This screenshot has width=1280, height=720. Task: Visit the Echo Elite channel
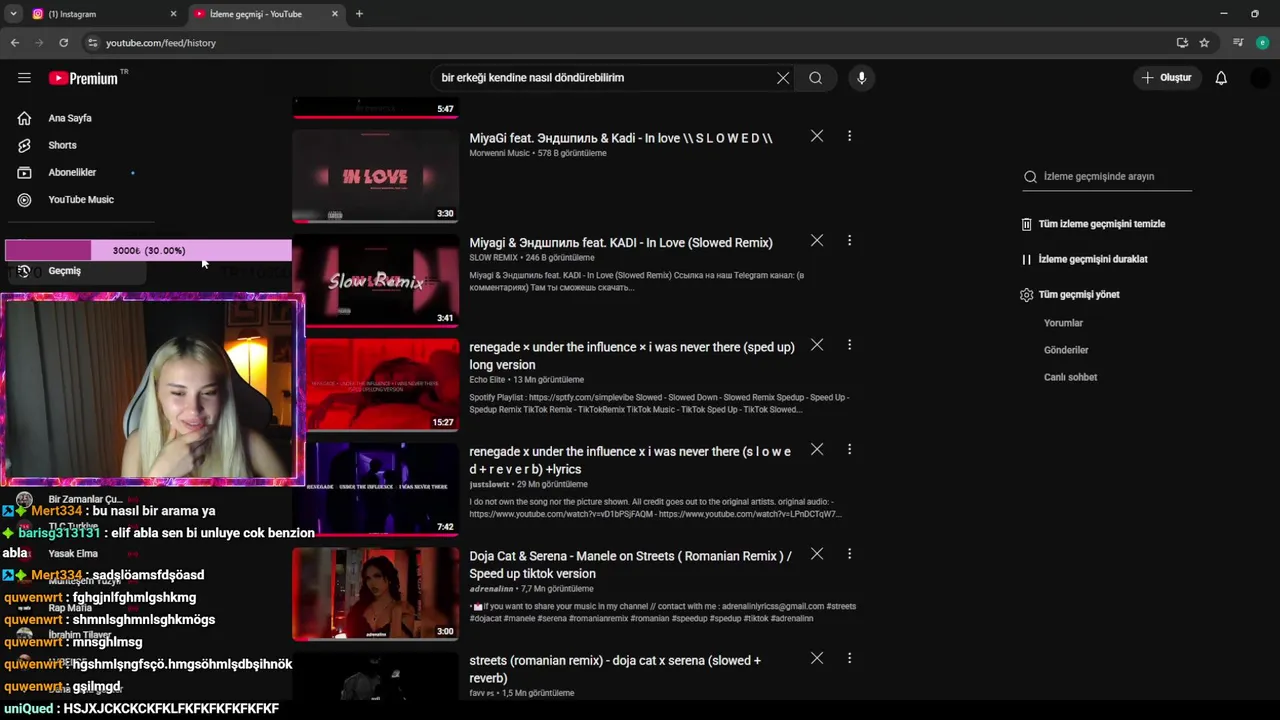tap(487, 380)
